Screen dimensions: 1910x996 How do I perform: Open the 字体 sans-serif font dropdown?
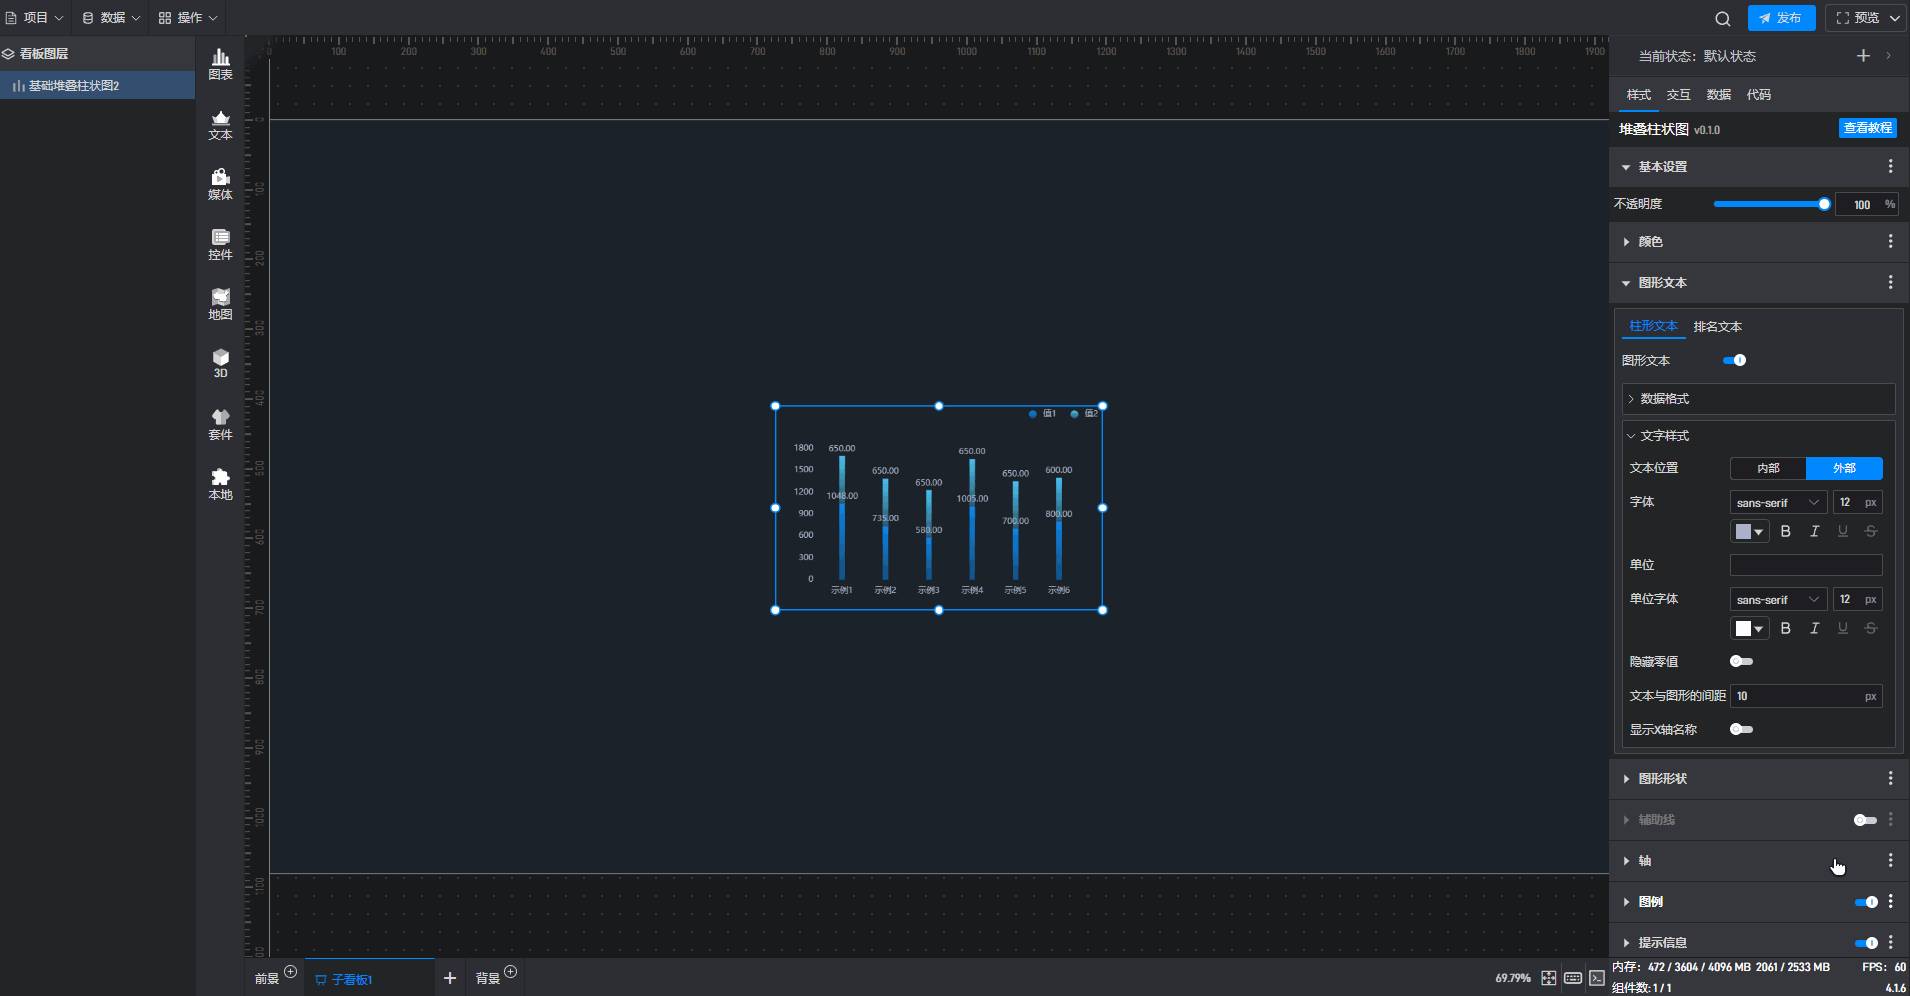(1778, 502)
